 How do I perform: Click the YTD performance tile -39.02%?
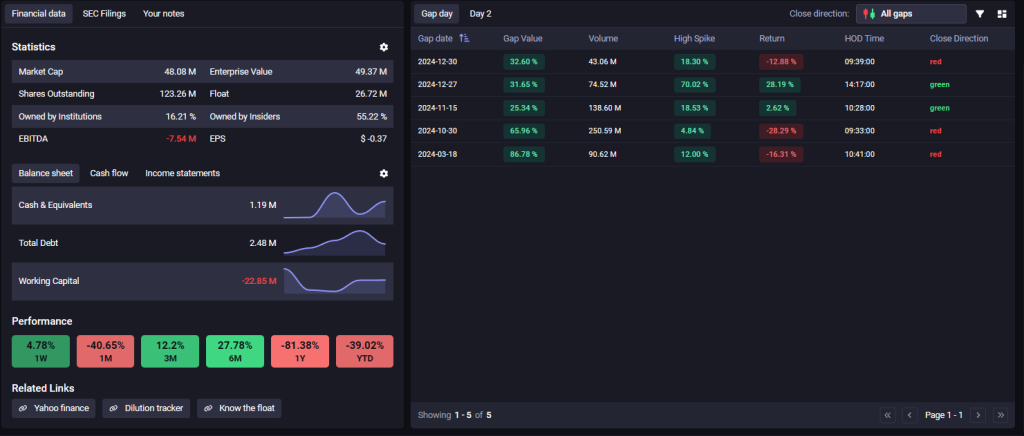[364, 352]
